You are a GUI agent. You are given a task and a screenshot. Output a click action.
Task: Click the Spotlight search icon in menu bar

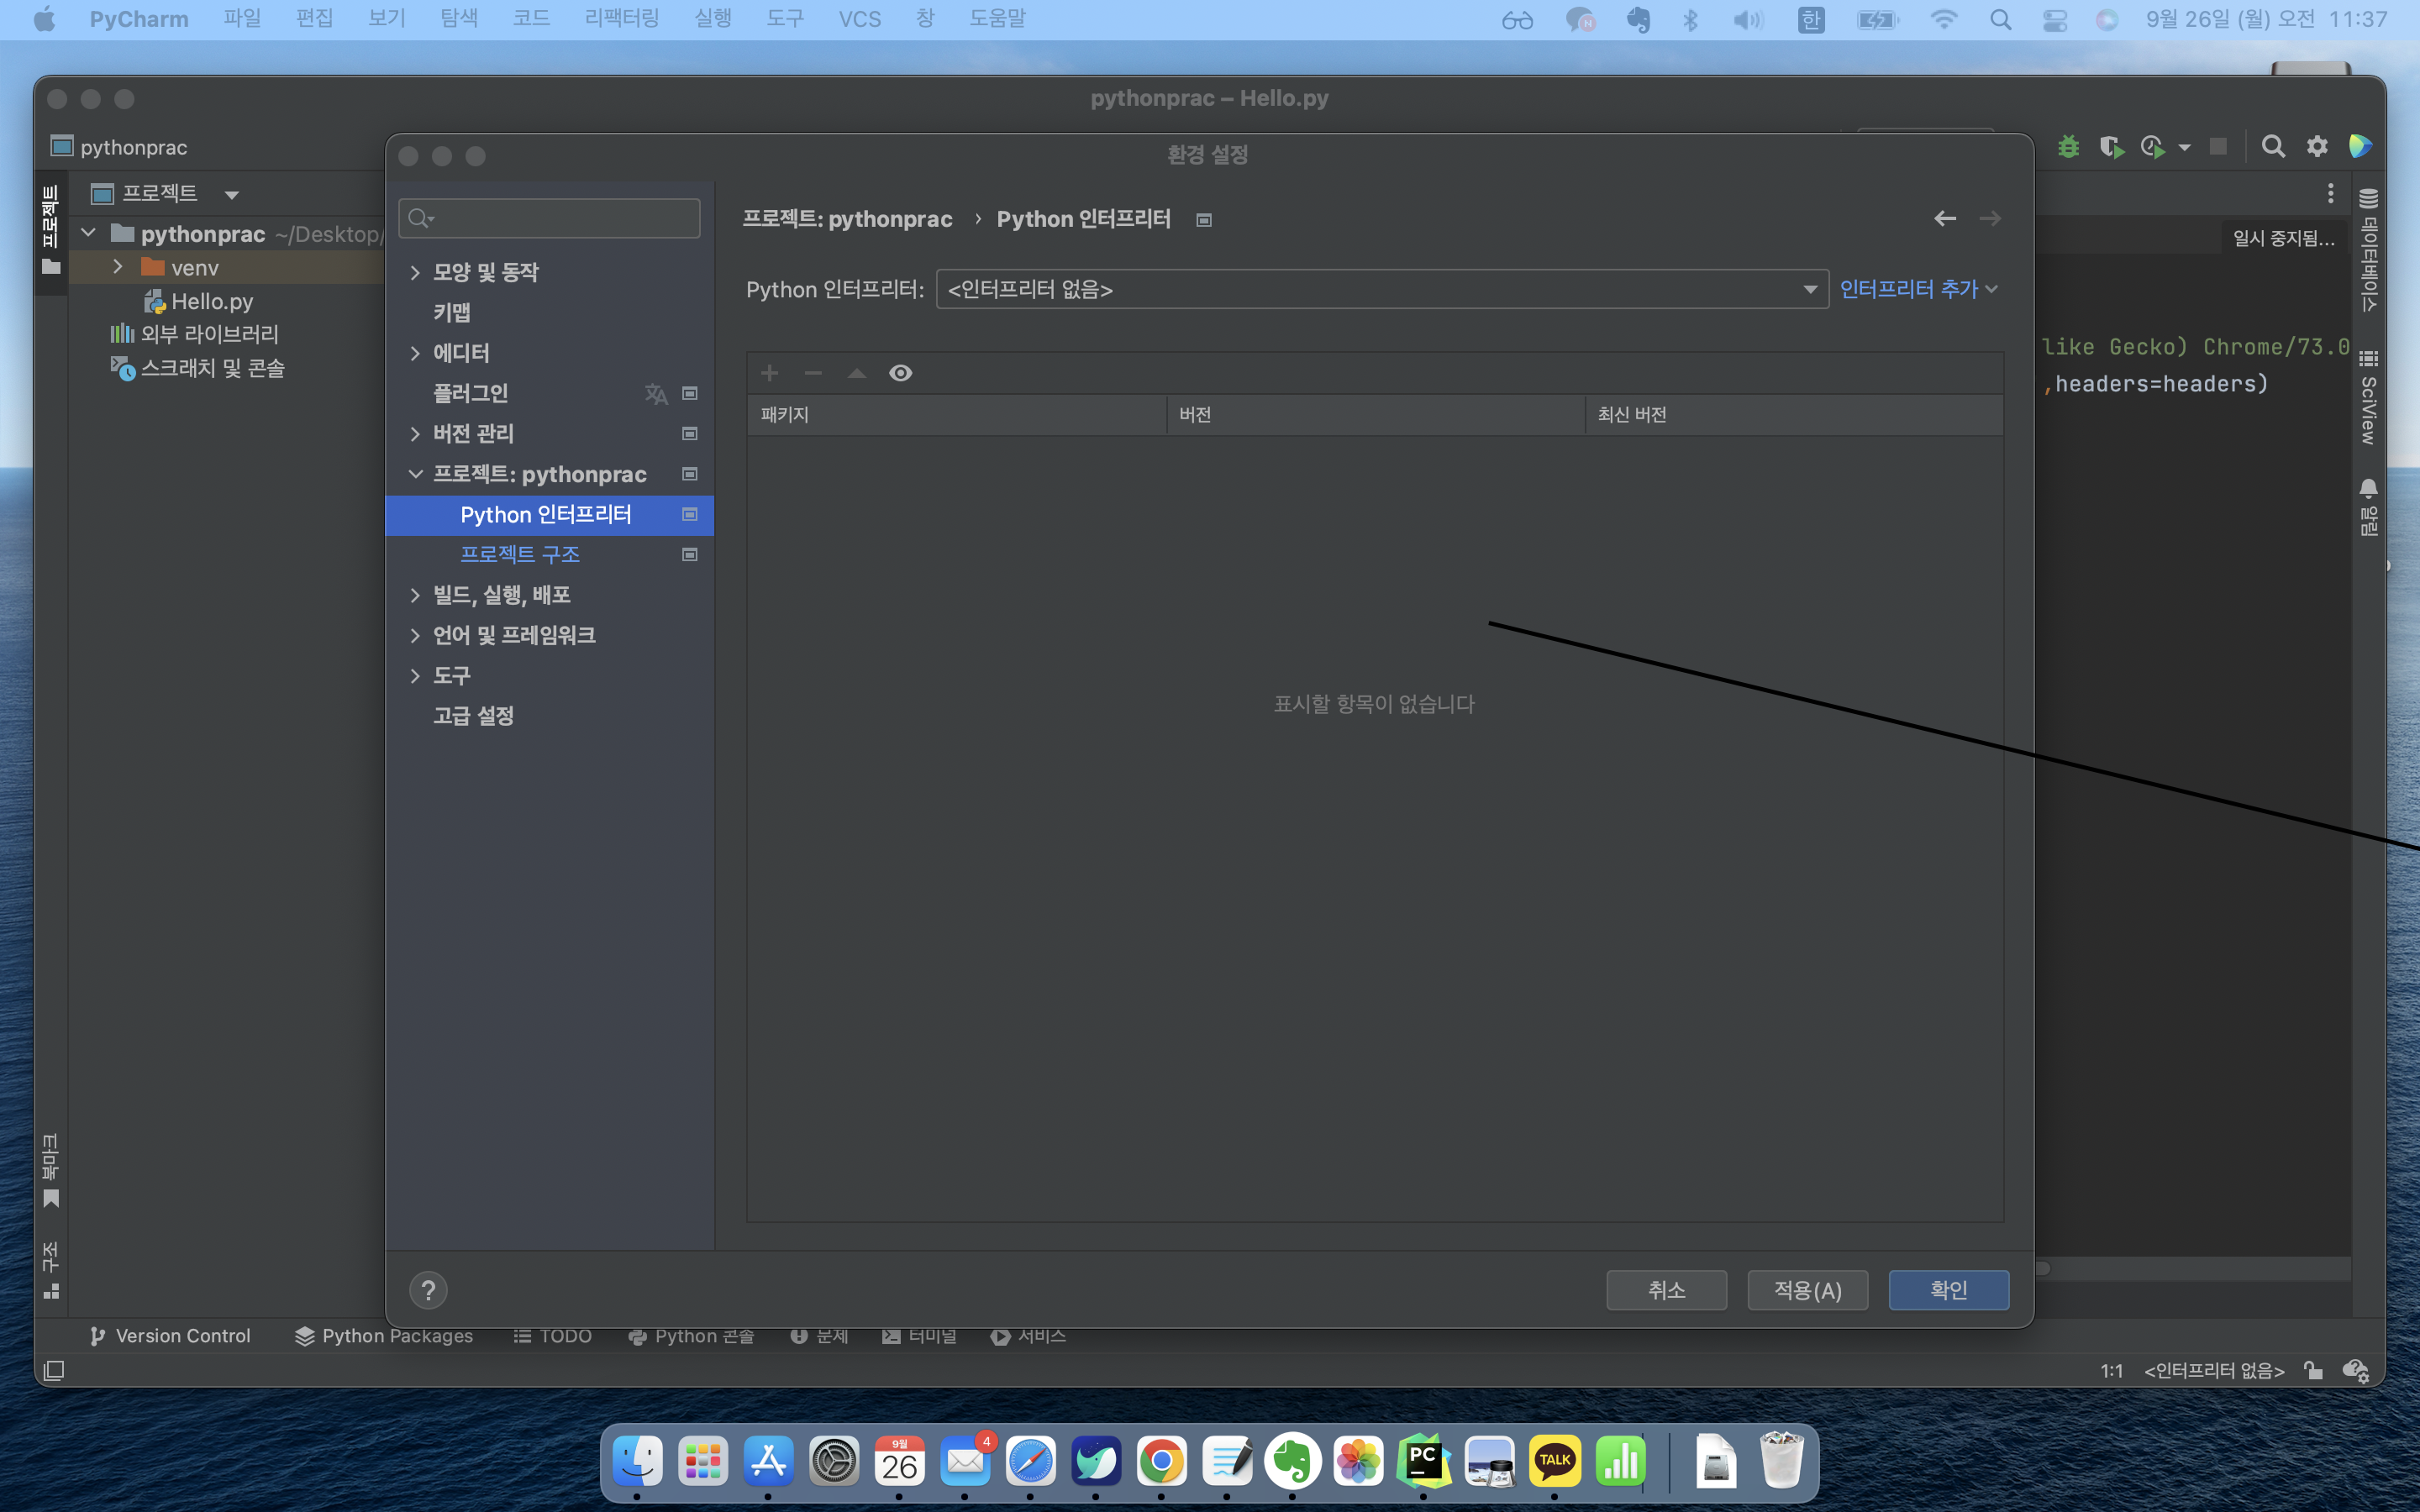pos(2000,19)
